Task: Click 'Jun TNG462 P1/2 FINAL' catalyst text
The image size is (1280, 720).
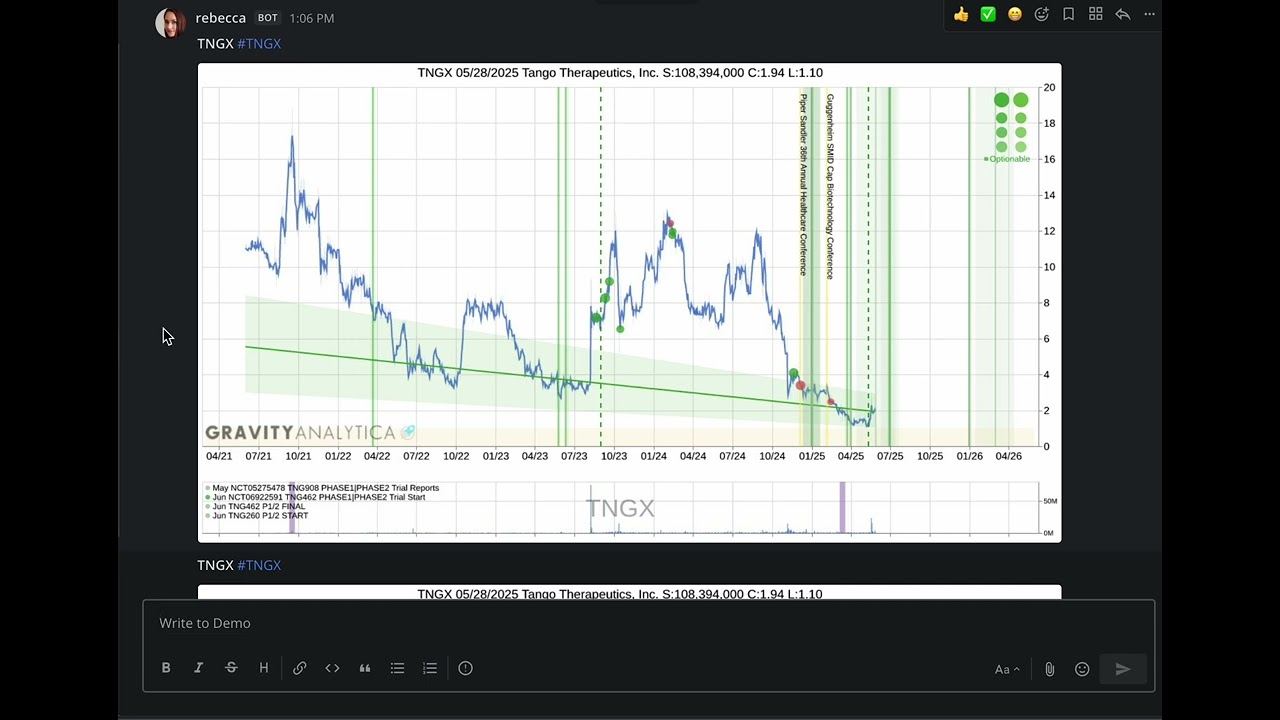Action: click(x=259, y=506)
